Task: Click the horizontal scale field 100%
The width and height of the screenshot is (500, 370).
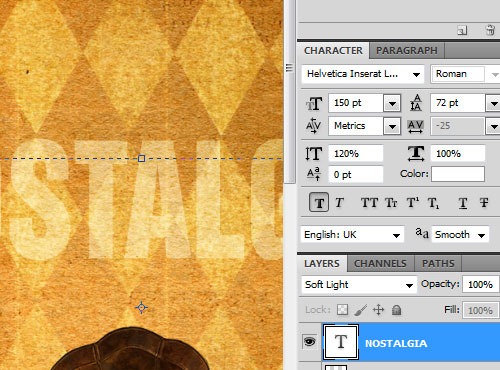Action: pyautogui.click(x=458, y=154)
